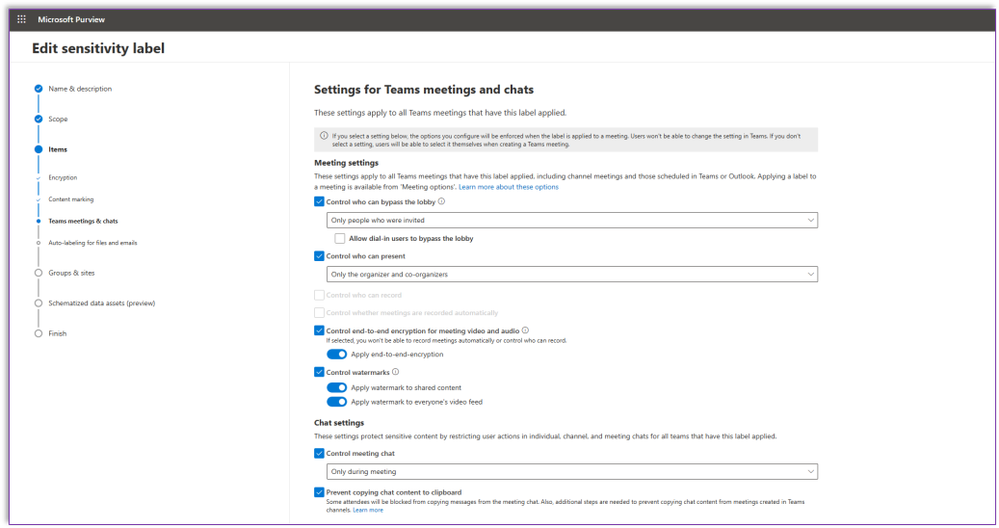Check Allow dial-in users to bypass lobby
This screenshot has height=528, width=999.
pyautogui.click(x=340, y=239)
